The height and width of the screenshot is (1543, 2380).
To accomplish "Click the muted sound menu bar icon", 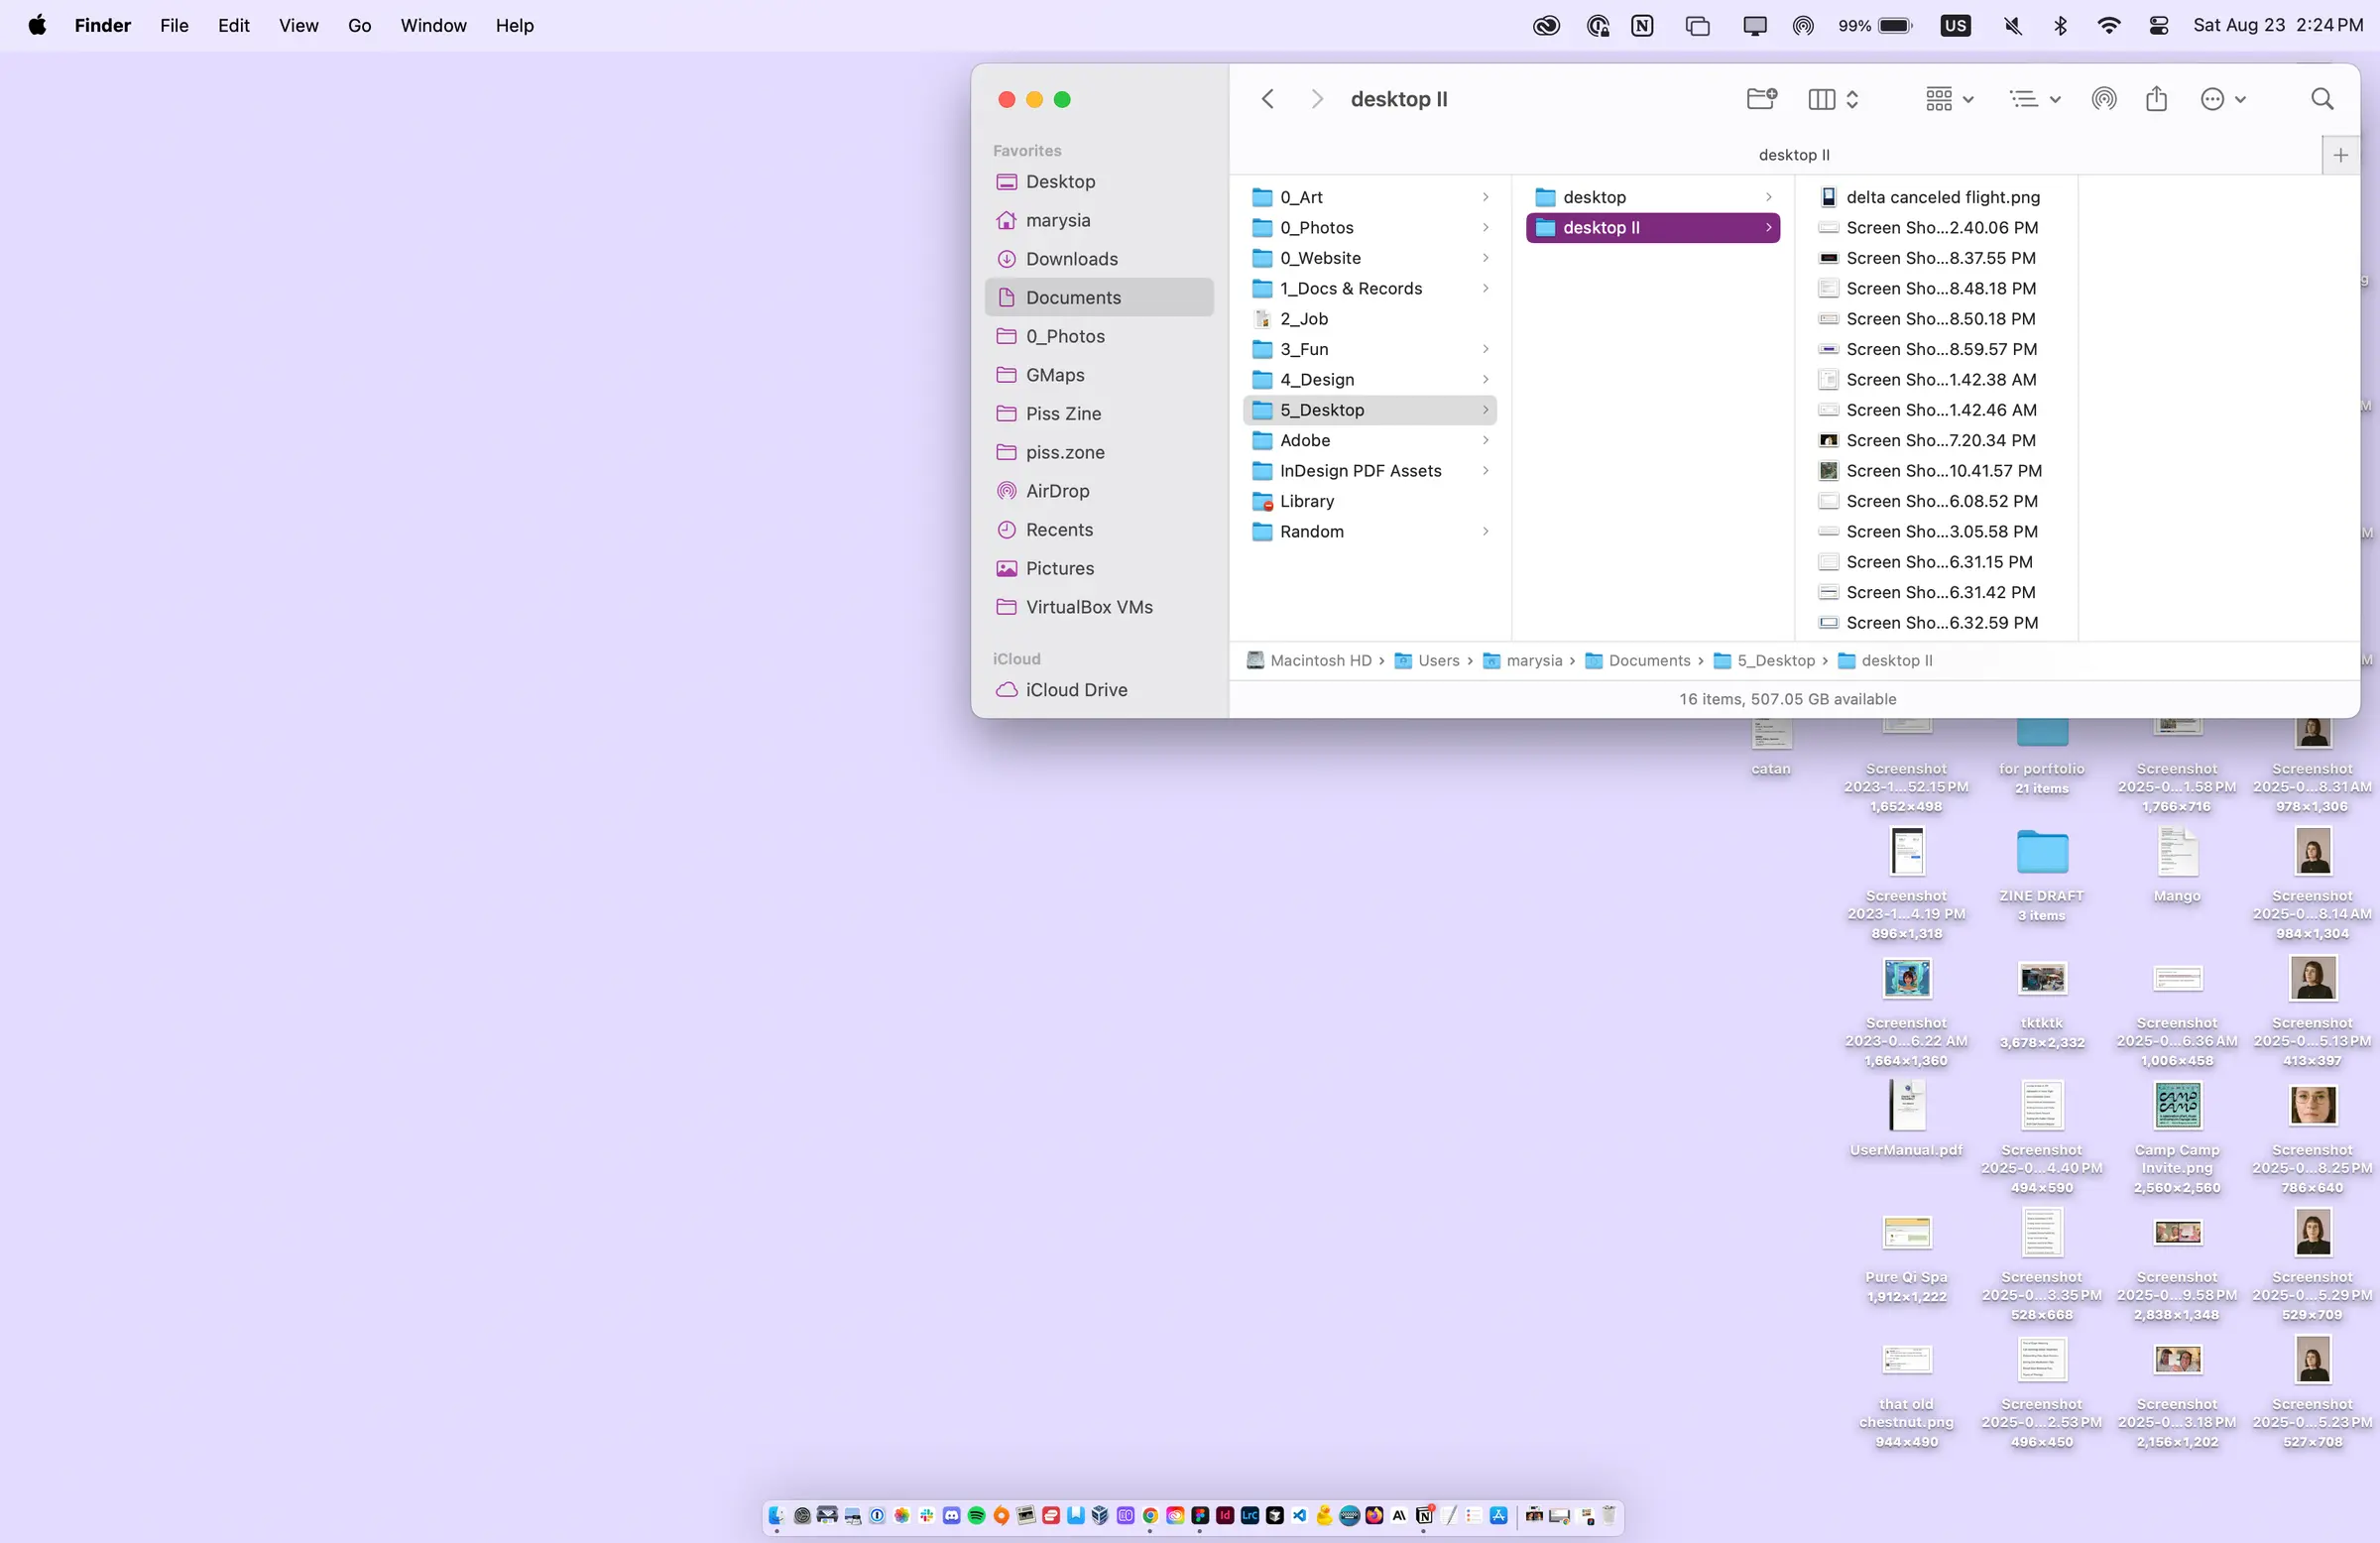I will pos(2012,26).
